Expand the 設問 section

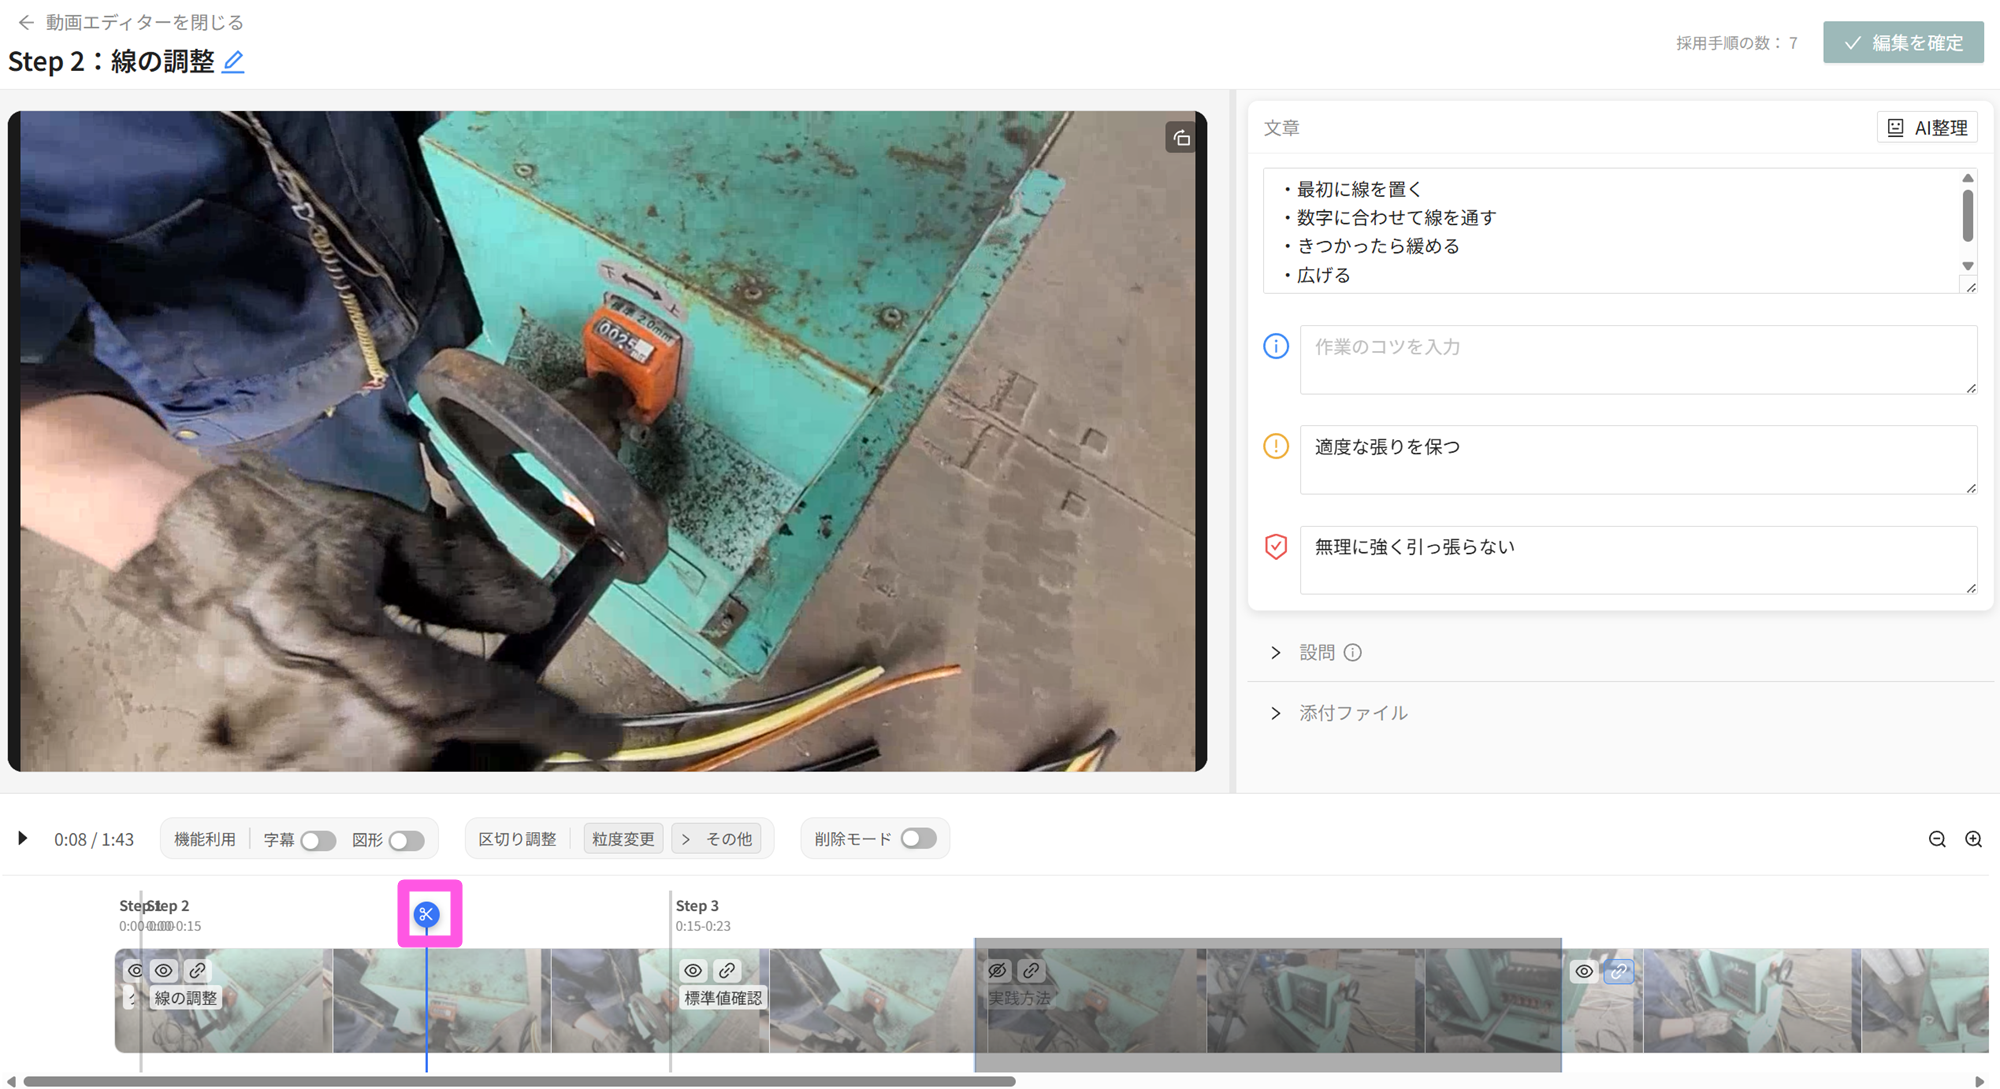point(1276,653)
